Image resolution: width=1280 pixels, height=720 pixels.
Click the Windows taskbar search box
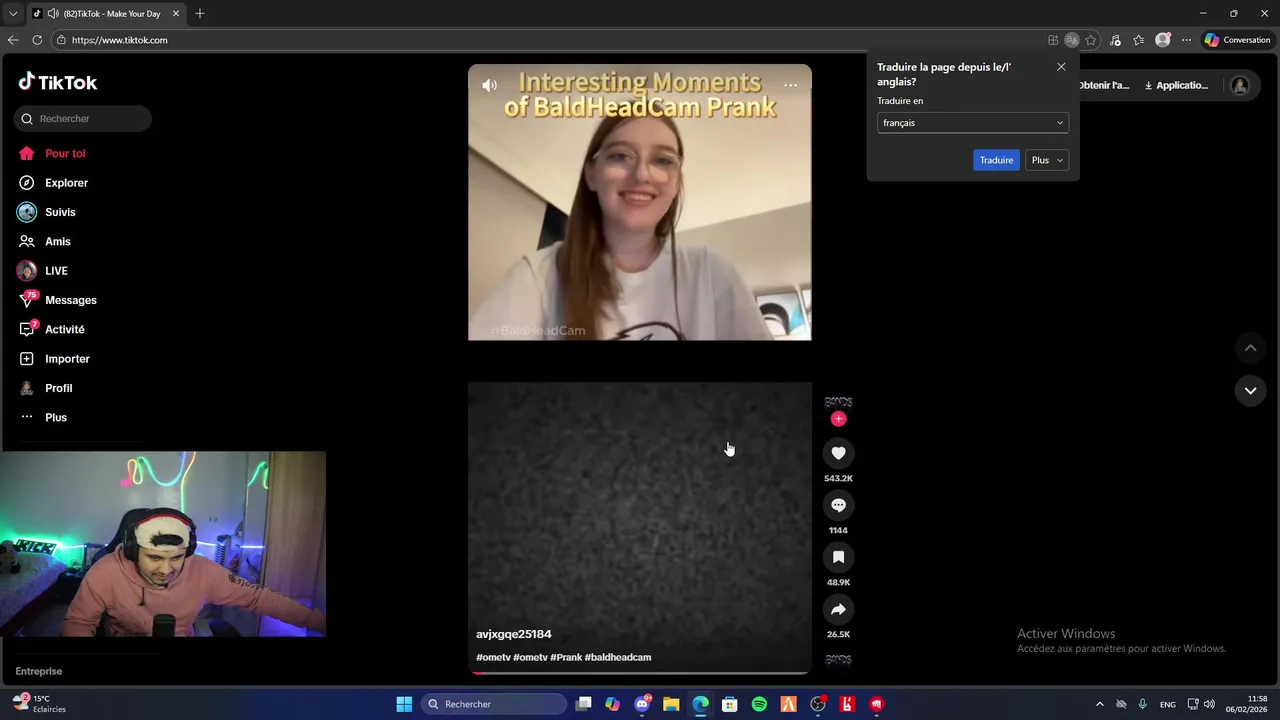(494, 704)
